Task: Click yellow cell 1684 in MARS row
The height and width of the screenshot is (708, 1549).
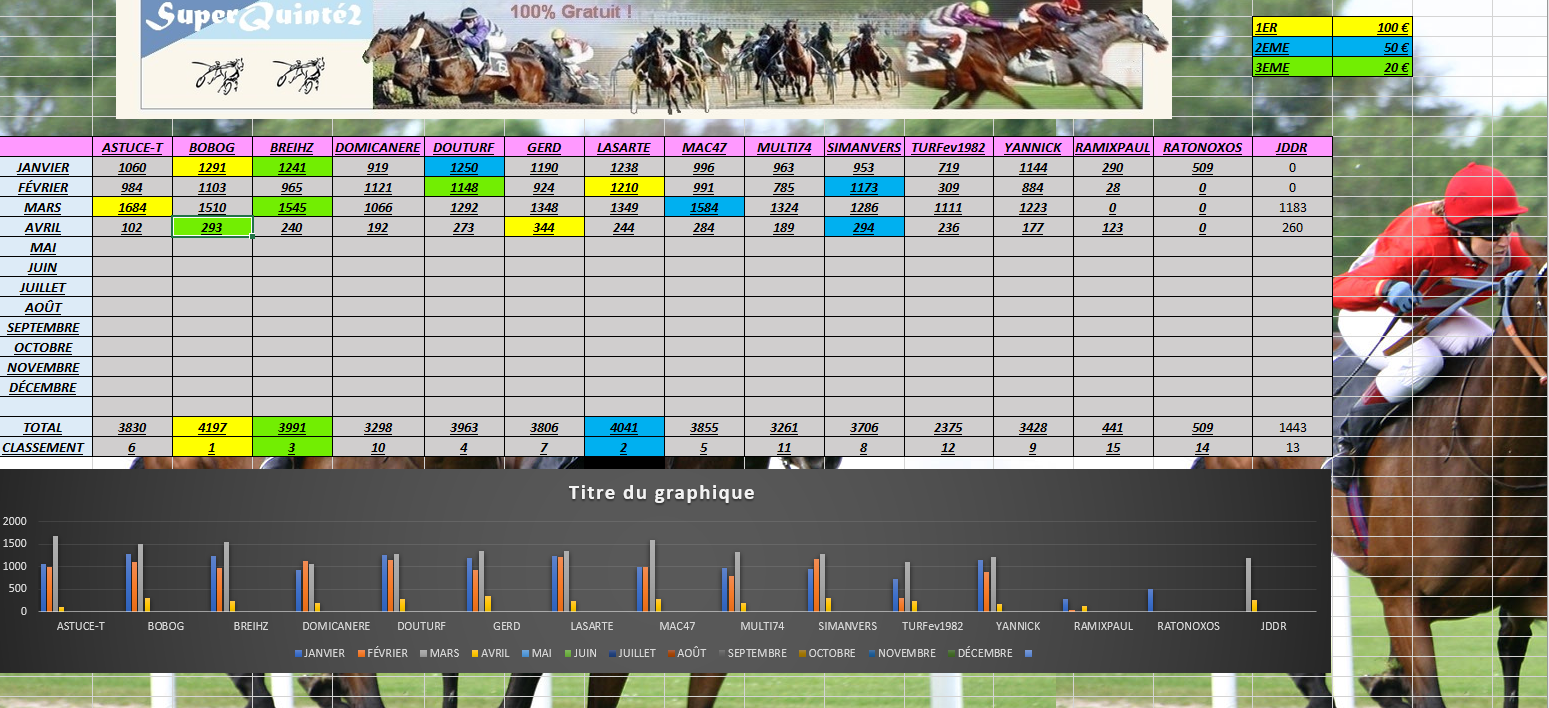Action: 132,207
